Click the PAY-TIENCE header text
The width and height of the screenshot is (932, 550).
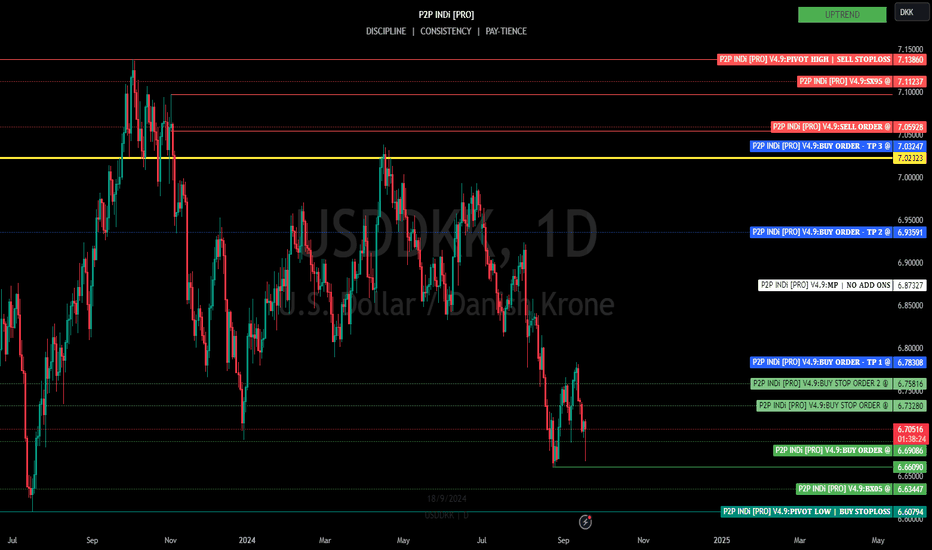click(x=506, y=31)
